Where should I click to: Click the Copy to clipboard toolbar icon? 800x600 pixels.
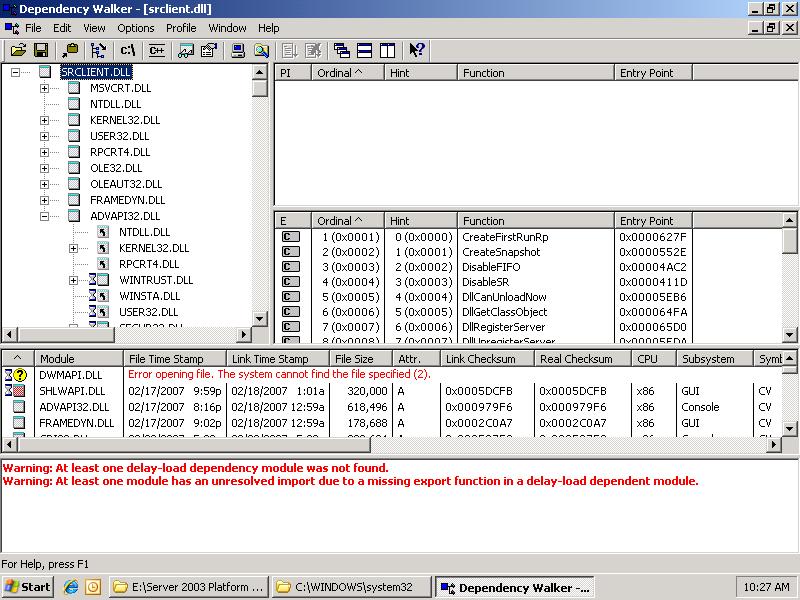[x=70, y=50]
